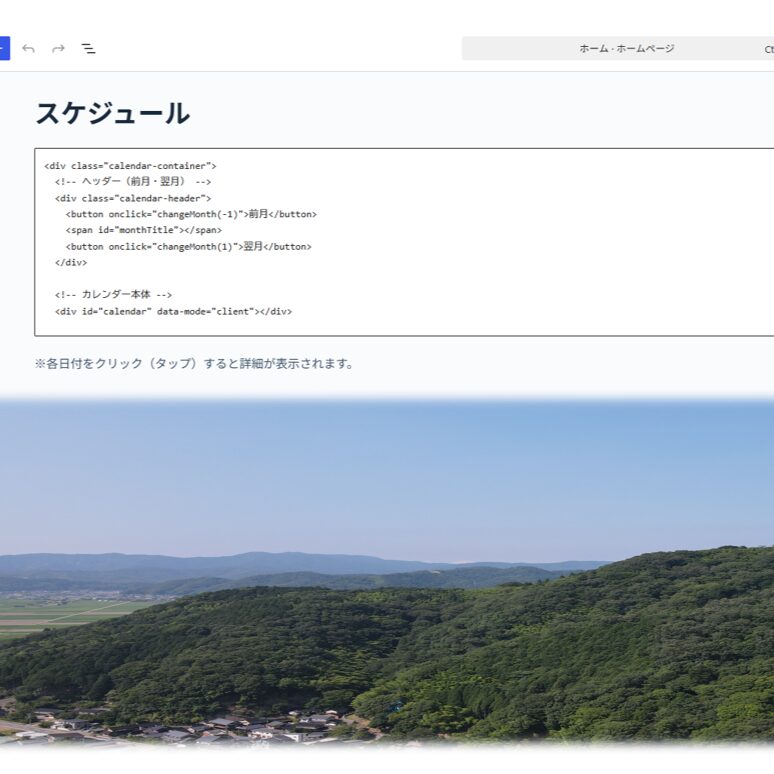Click the 翌月 button code line
774x774 pixels.
coord(188,246)
